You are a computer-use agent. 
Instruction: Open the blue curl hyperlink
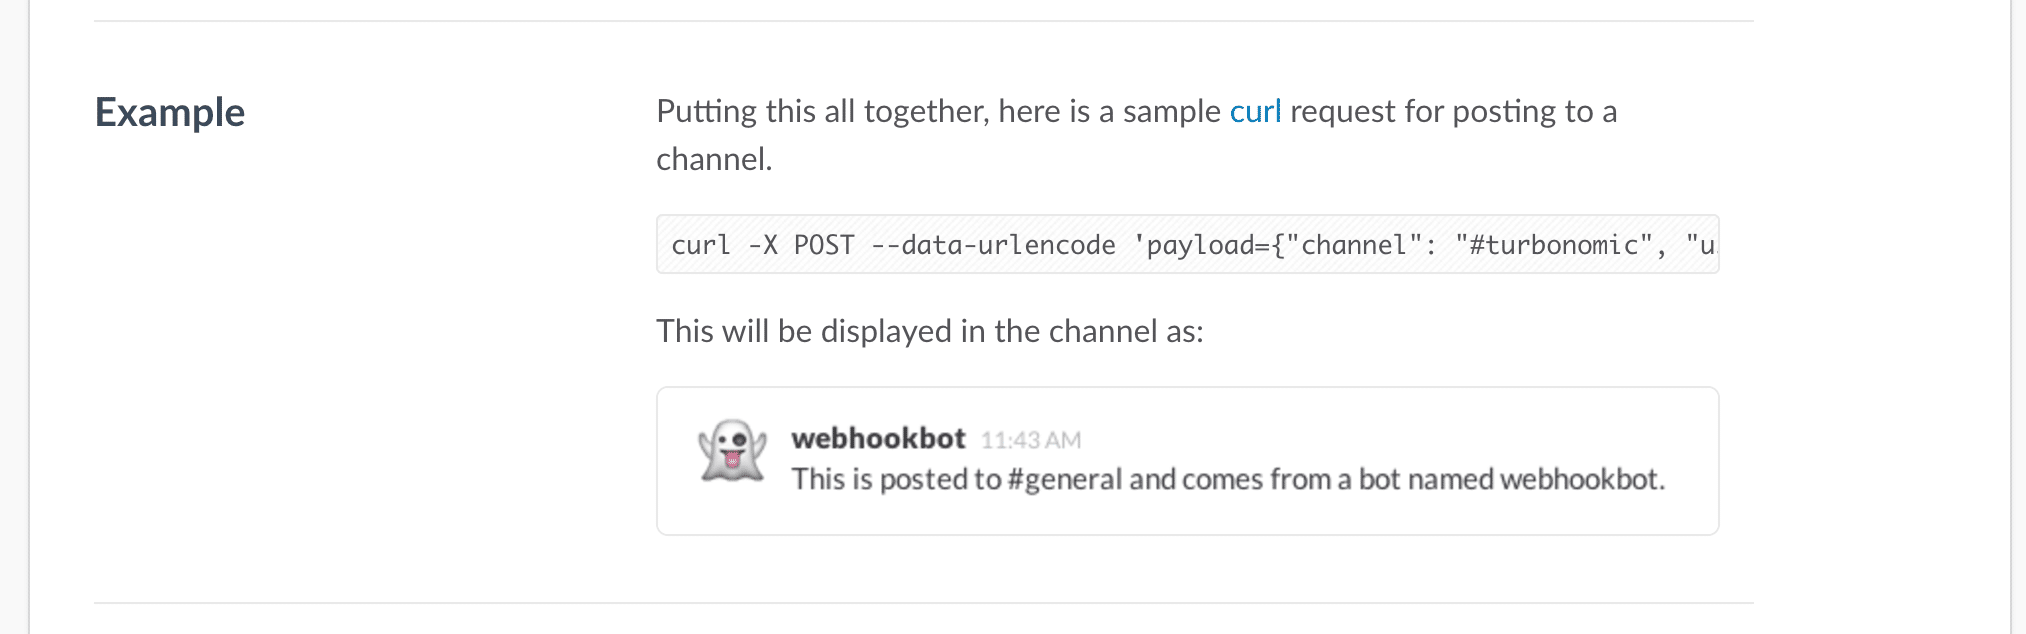[x=1255, y=111]
